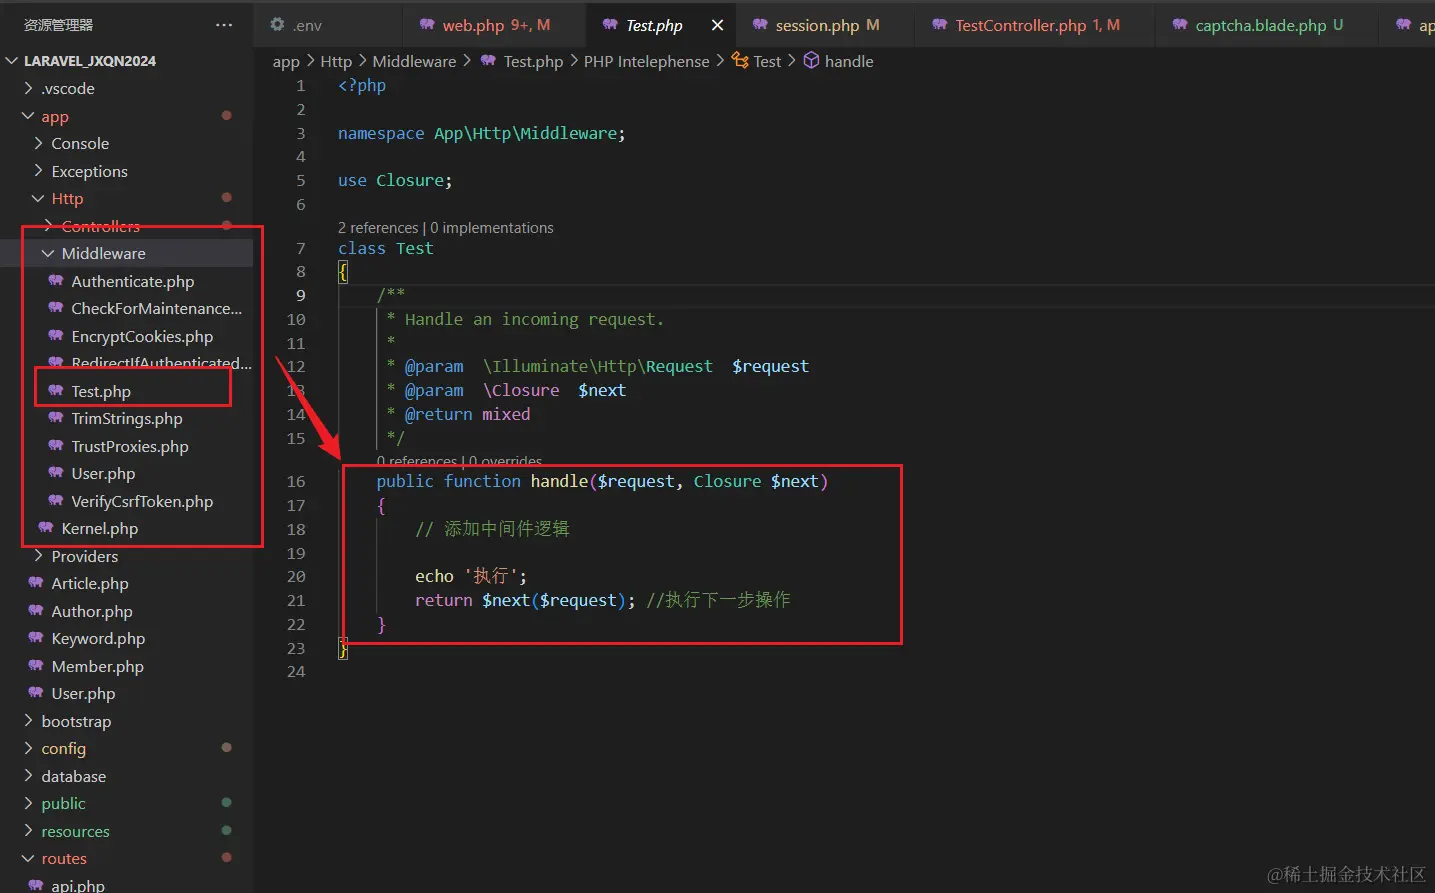
Task: Select Test.php in the Middleware folder
Action: pyautogui.click(x=101, y=391)
